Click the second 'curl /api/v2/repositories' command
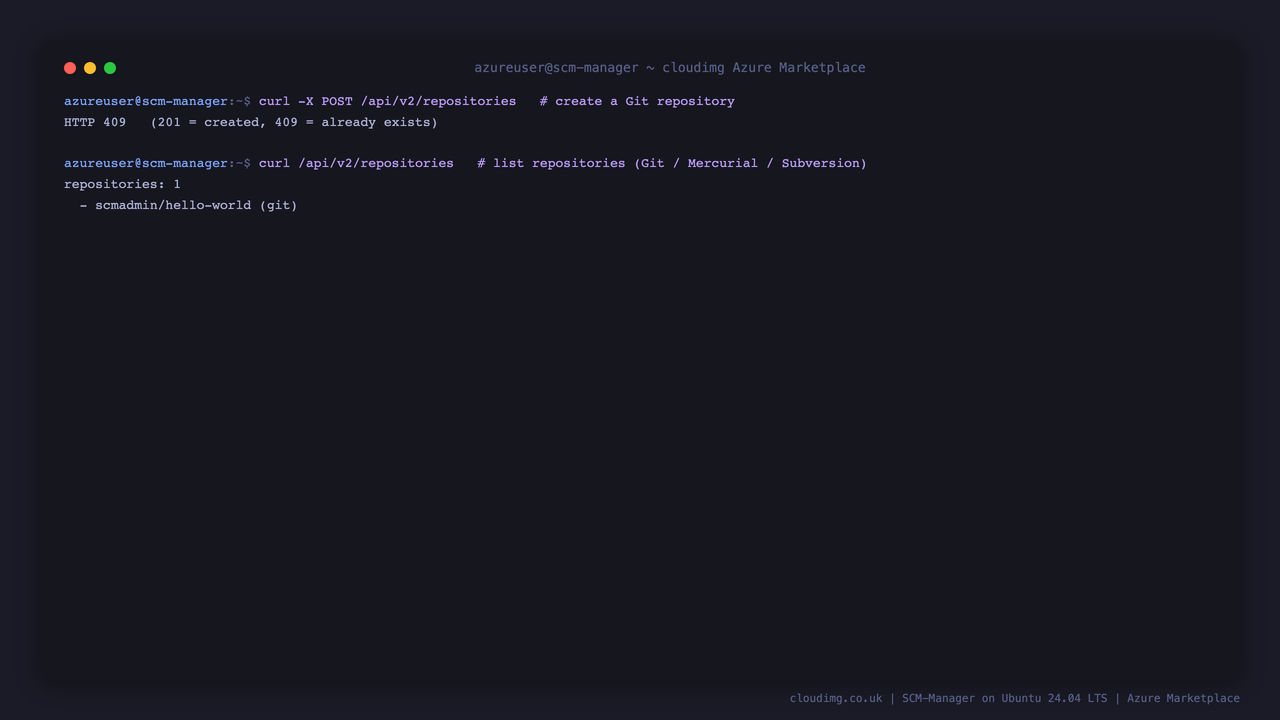This screenshot has height=720, width=1280. [356, 163]
